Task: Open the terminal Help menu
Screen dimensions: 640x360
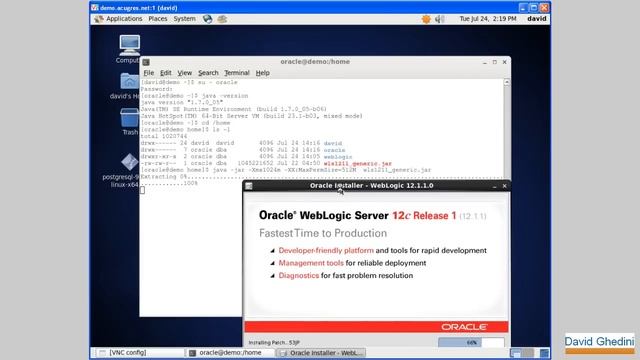Action: 262,73
